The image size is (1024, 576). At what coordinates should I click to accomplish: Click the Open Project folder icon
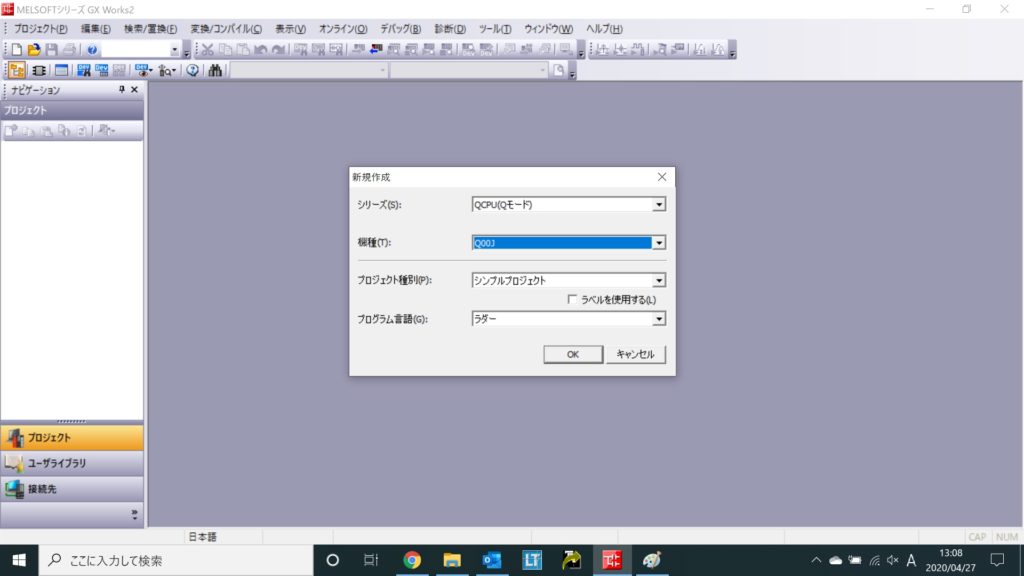coord(34,50)
